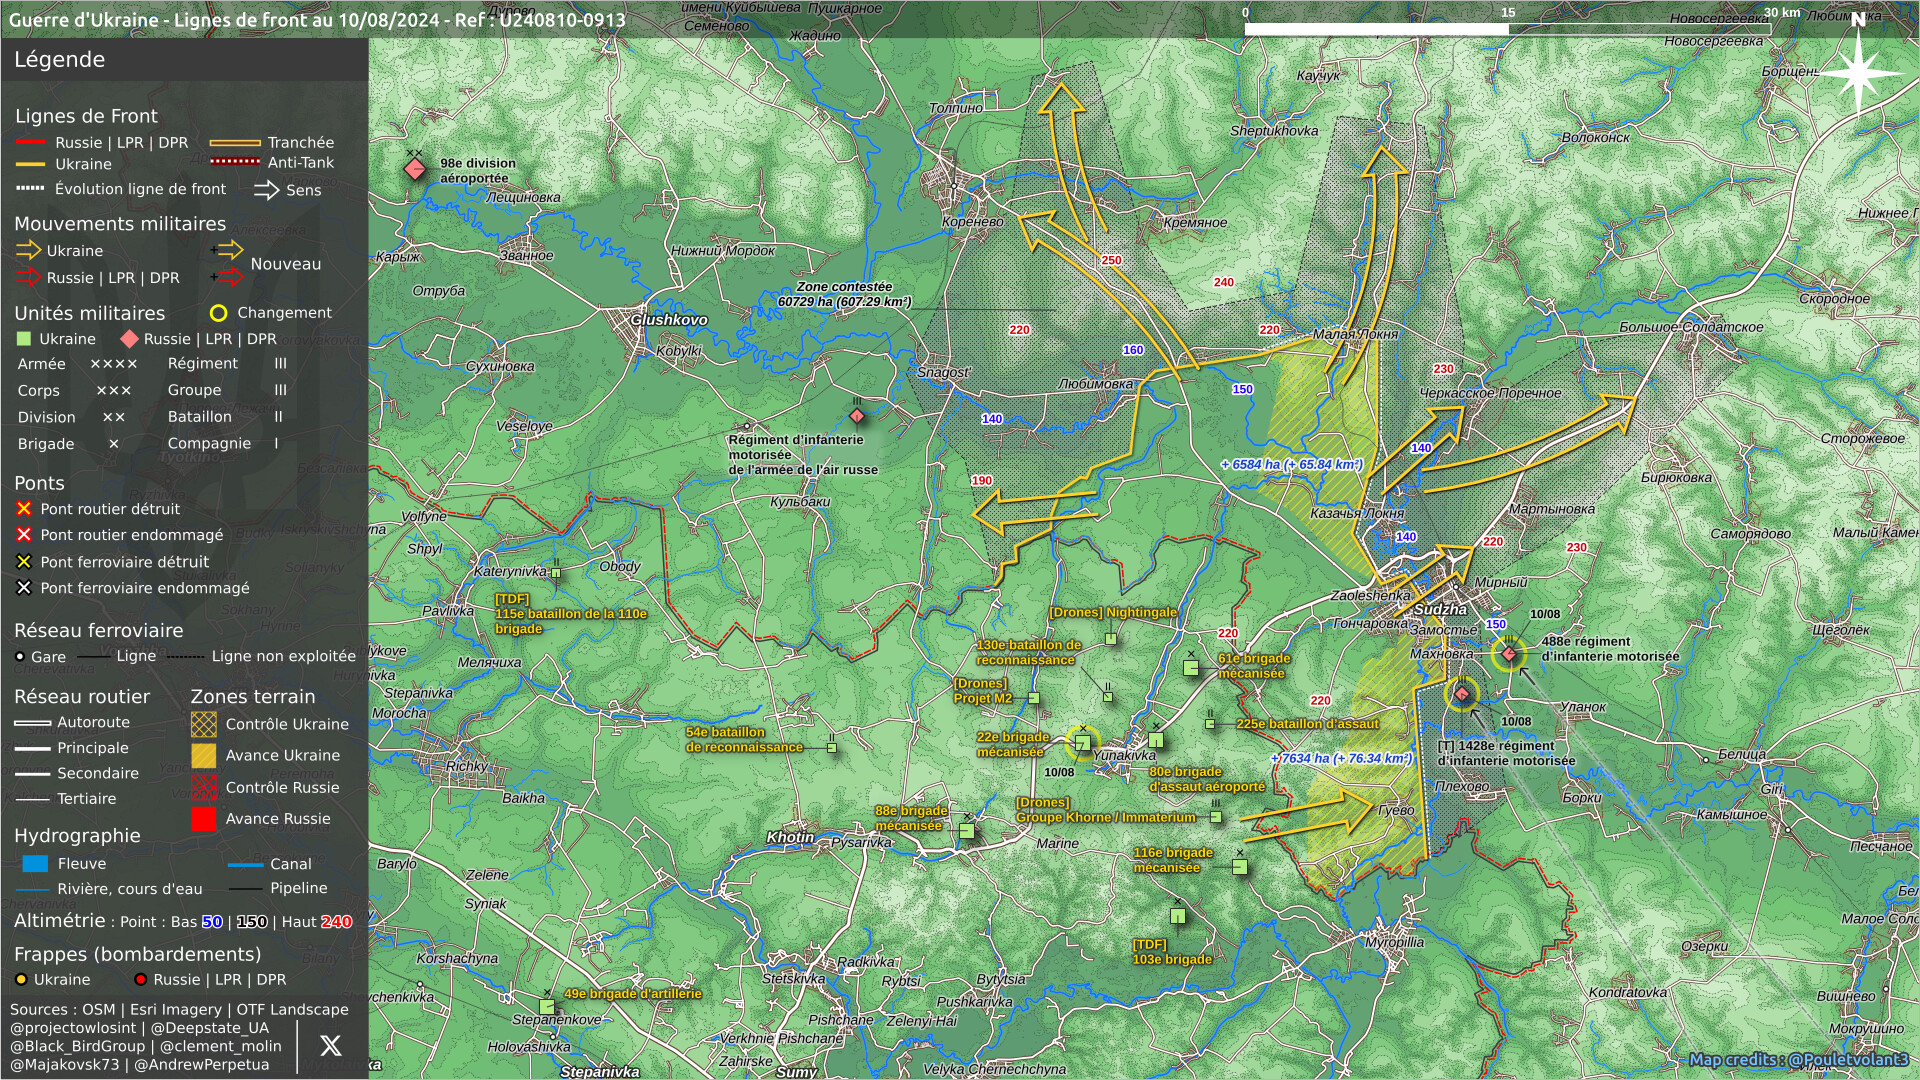Viewport: 1920px width, 1080px height.
Task: Click the red Avance Russie swatch
Action: click(x=204, y=819)
